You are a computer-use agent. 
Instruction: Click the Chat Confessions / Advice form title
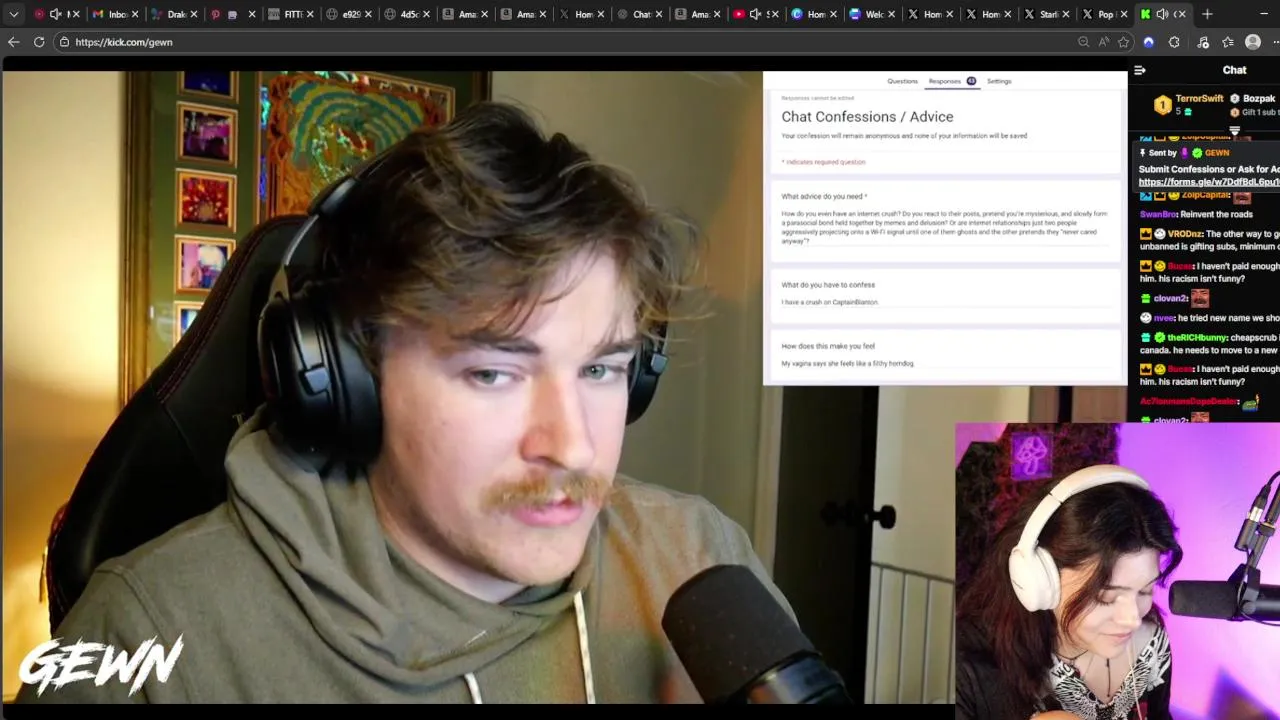point(867,117)
